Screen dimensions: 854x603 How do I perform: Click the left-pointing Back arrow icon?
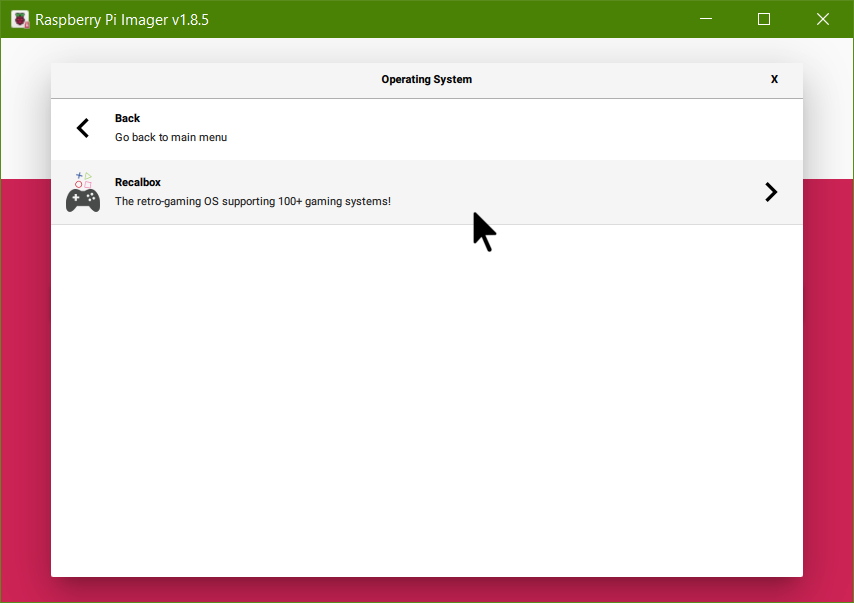pyautogui.click(x=83, y=128)
